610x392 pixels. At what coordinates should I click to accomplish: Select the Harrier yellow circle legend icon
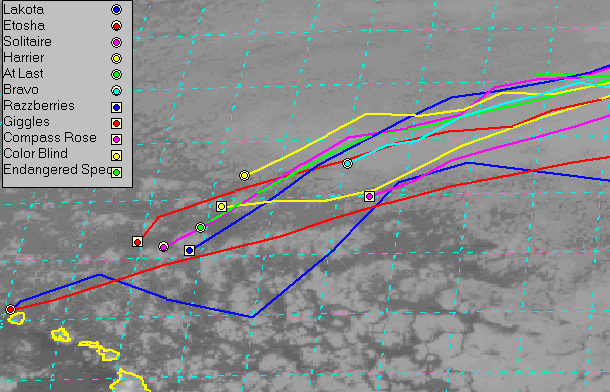116,58
